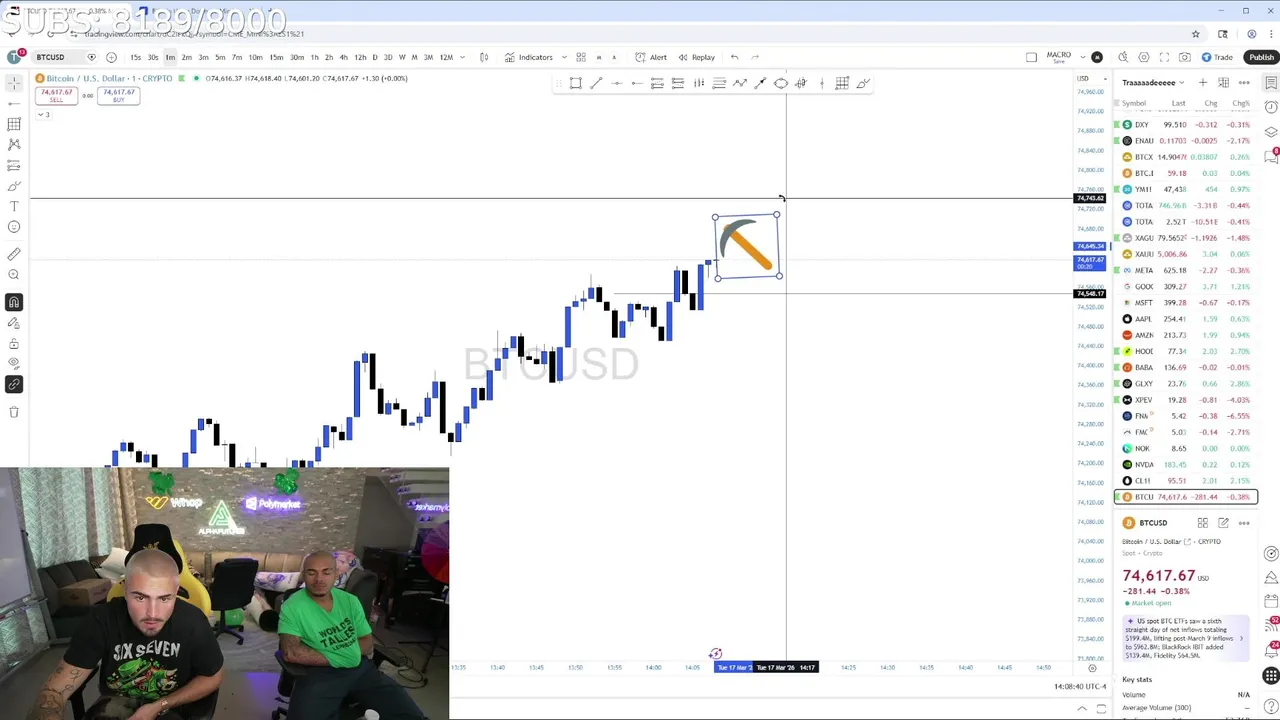Pick the arrow tool in favorites bar
The height and width of the screenshot is (720, 1280).
(x=760, y=83)
